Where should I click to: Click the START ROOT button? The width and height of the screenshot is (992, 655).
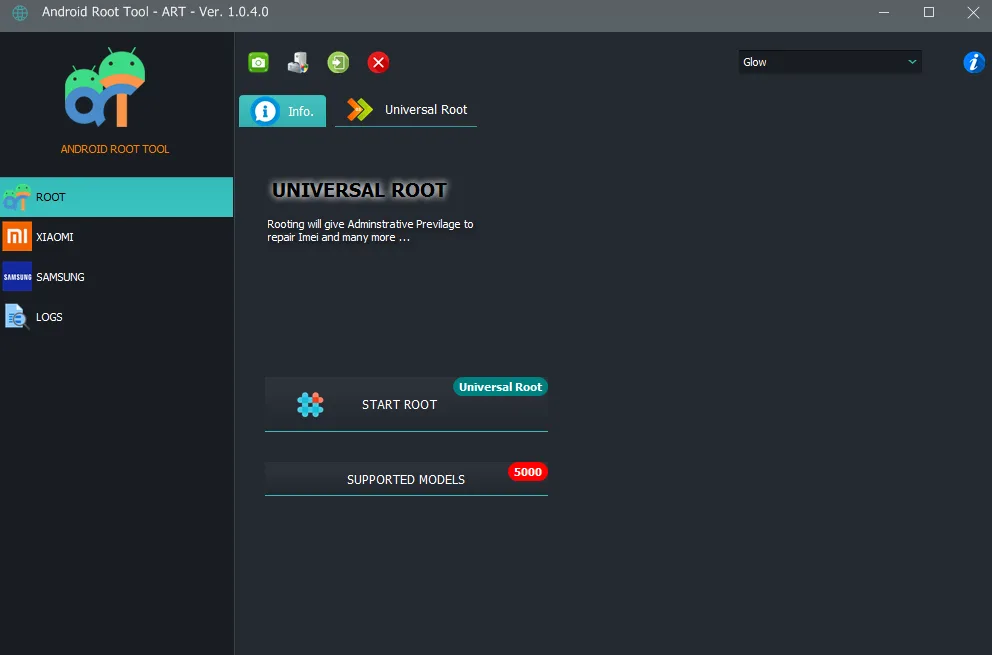[406, 404]
